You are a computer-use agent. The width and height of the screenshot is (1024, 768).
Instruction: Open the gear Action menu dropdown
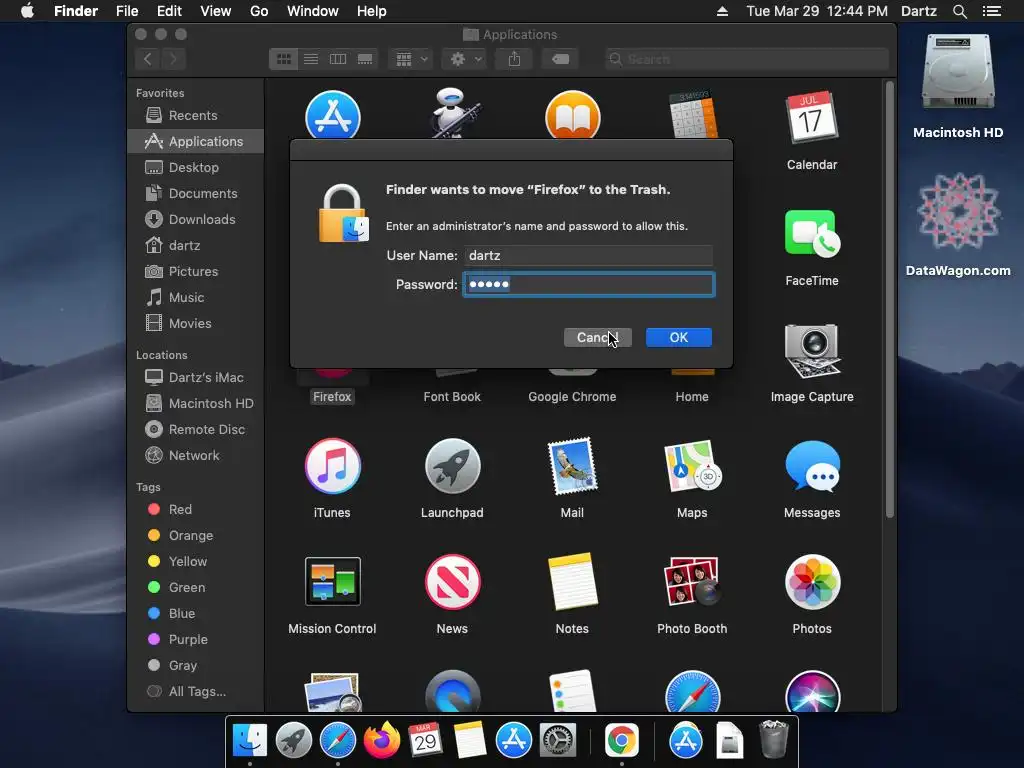click(x=465, y=59)
